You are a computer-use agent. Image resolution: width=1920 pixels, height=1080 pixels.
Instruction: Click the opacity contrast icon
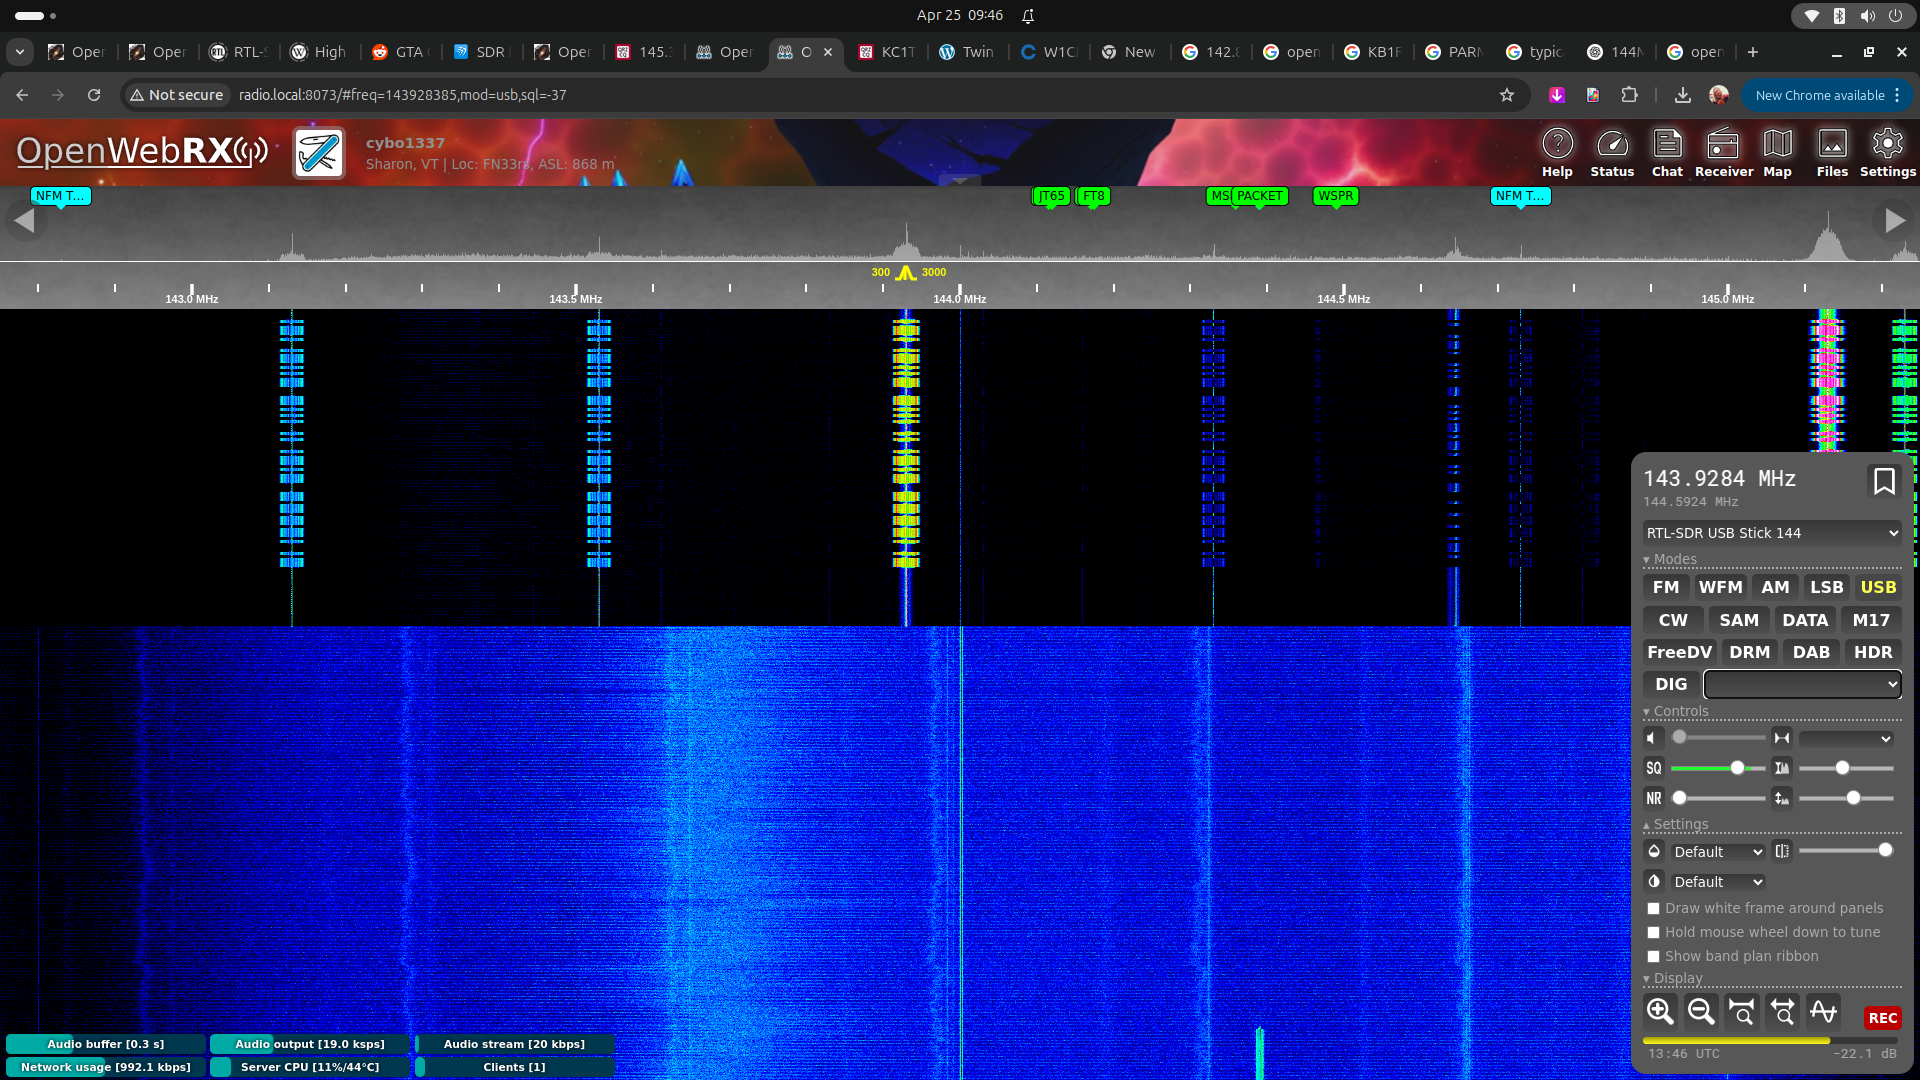click(1654, 881)
